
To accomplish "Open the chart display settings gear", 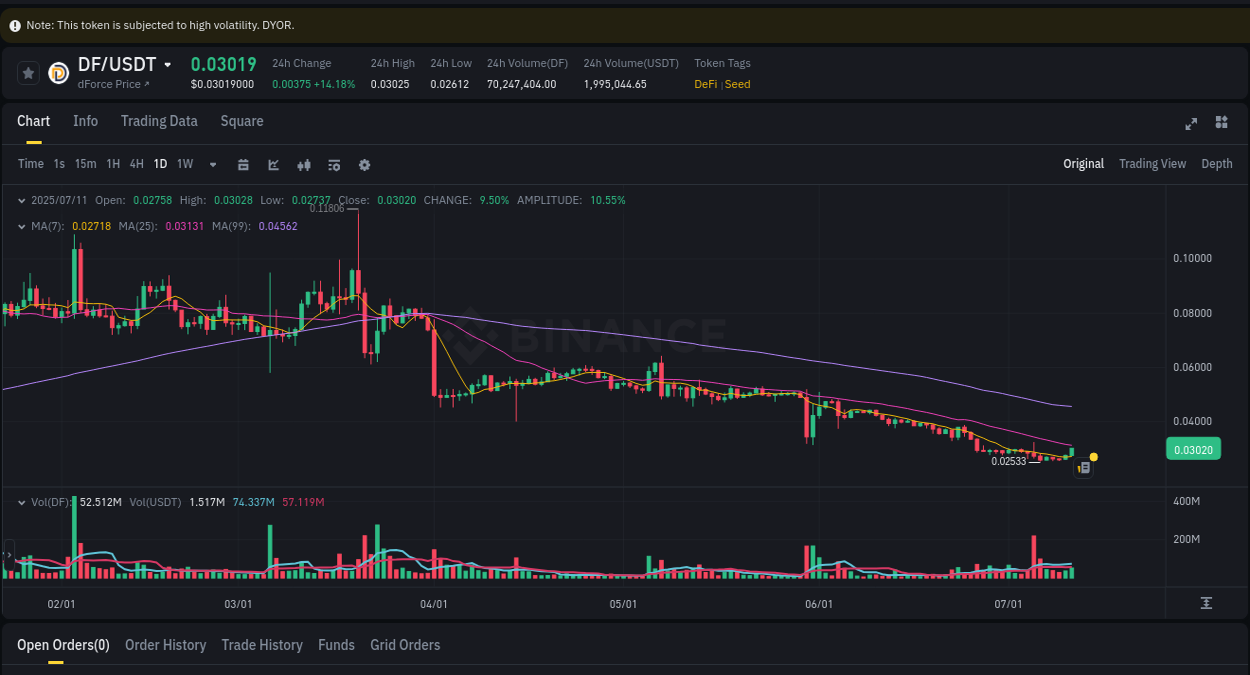I will click(x=364, y=163).
